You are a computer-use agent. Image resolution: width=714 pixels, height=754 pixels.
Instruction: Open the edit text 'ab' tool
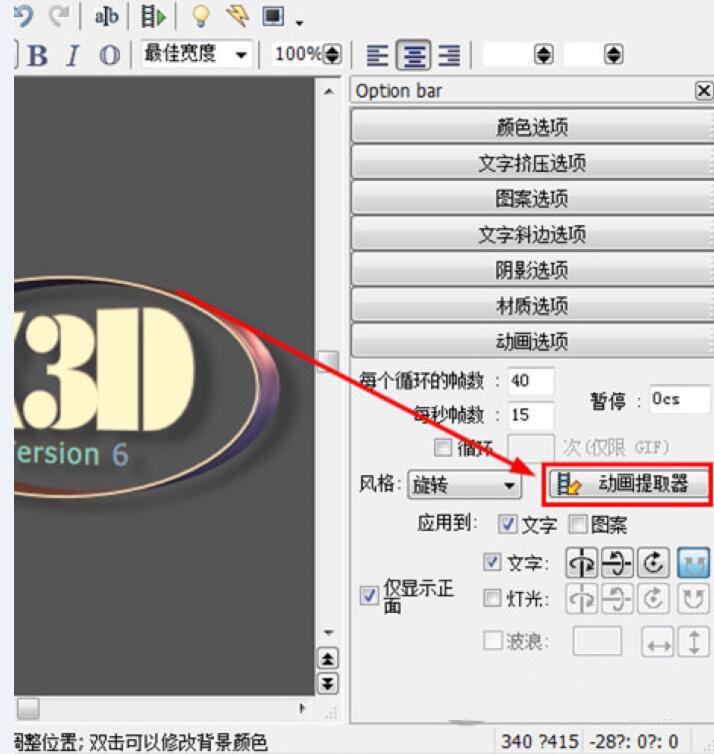coord(106,16)
